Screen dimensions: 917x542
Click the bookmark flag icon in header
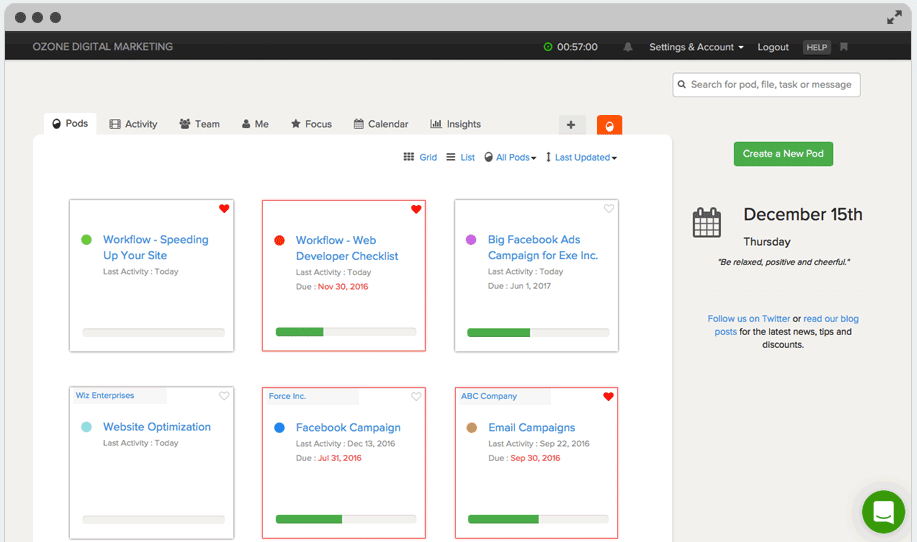844,47
